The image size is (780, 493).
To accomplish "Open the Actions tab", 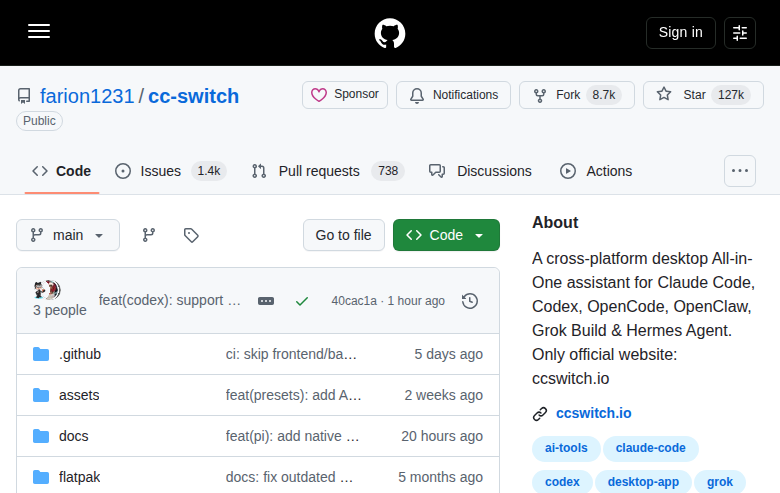I will point(596,171).
